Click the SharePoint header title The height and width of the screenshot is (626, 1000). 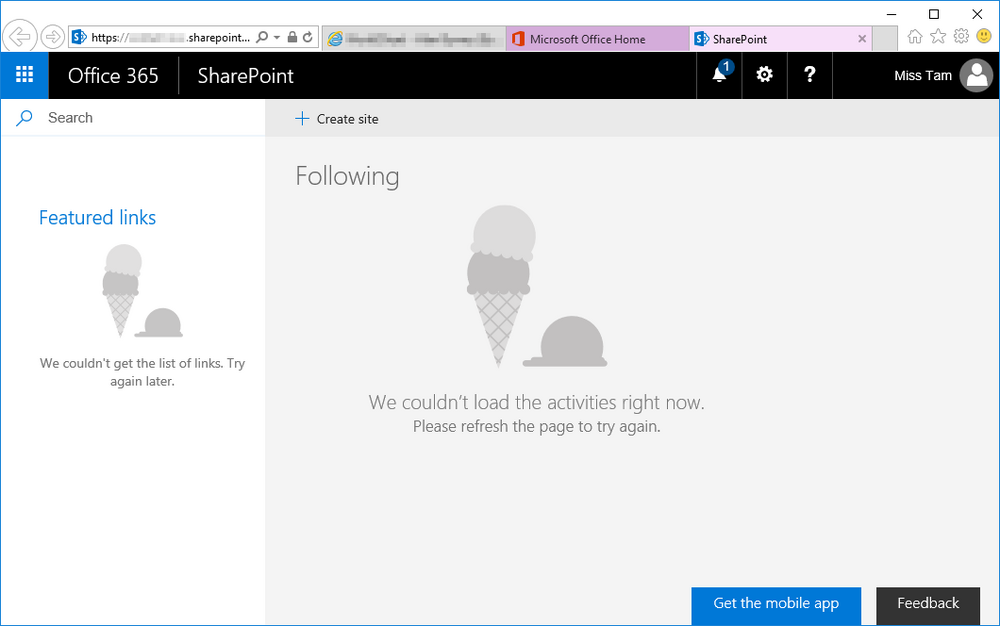(x=246, y=76)
